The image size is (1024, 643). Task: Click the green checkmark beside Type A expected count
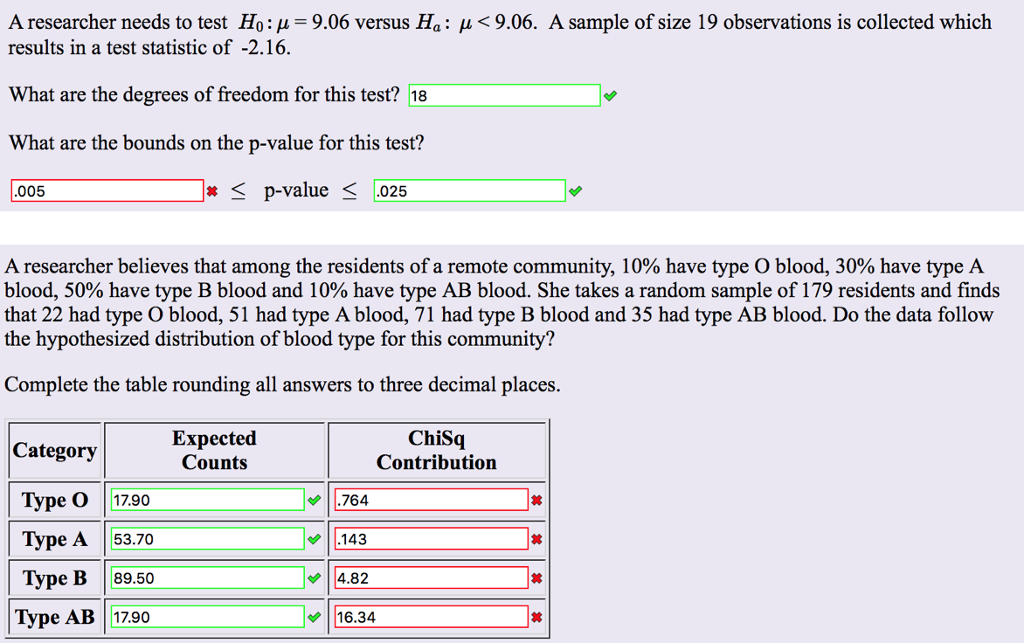pos(315,538)
